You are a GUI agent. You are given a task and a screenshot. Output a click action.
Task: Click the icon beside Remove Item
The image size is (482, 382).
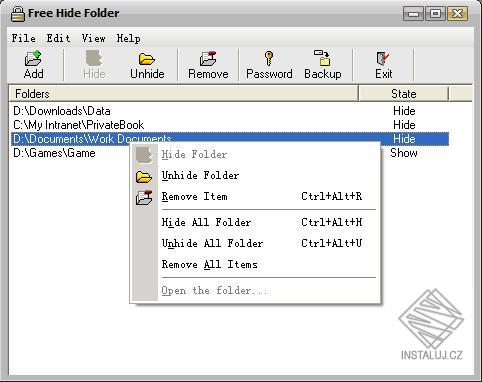pos(144,197)
